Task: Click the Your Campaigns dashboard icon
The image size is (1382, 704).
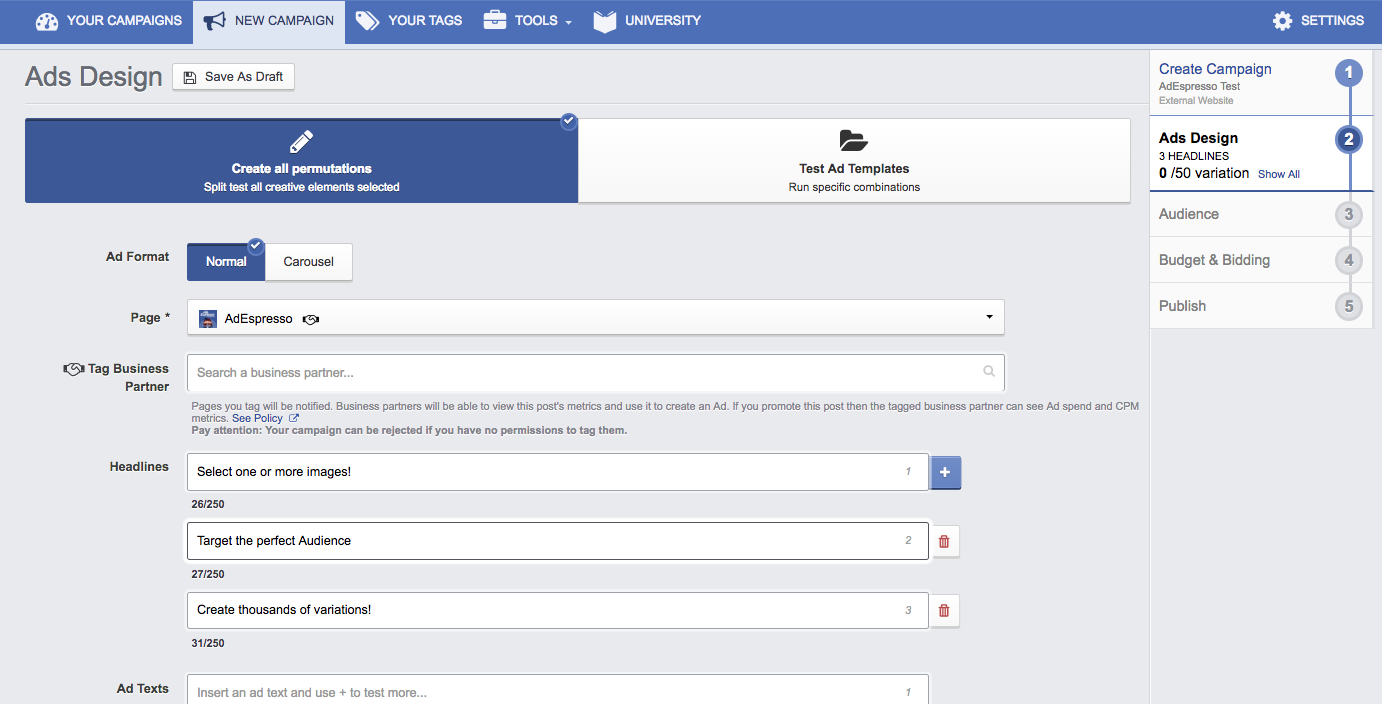Action: [x=47, y=20]
